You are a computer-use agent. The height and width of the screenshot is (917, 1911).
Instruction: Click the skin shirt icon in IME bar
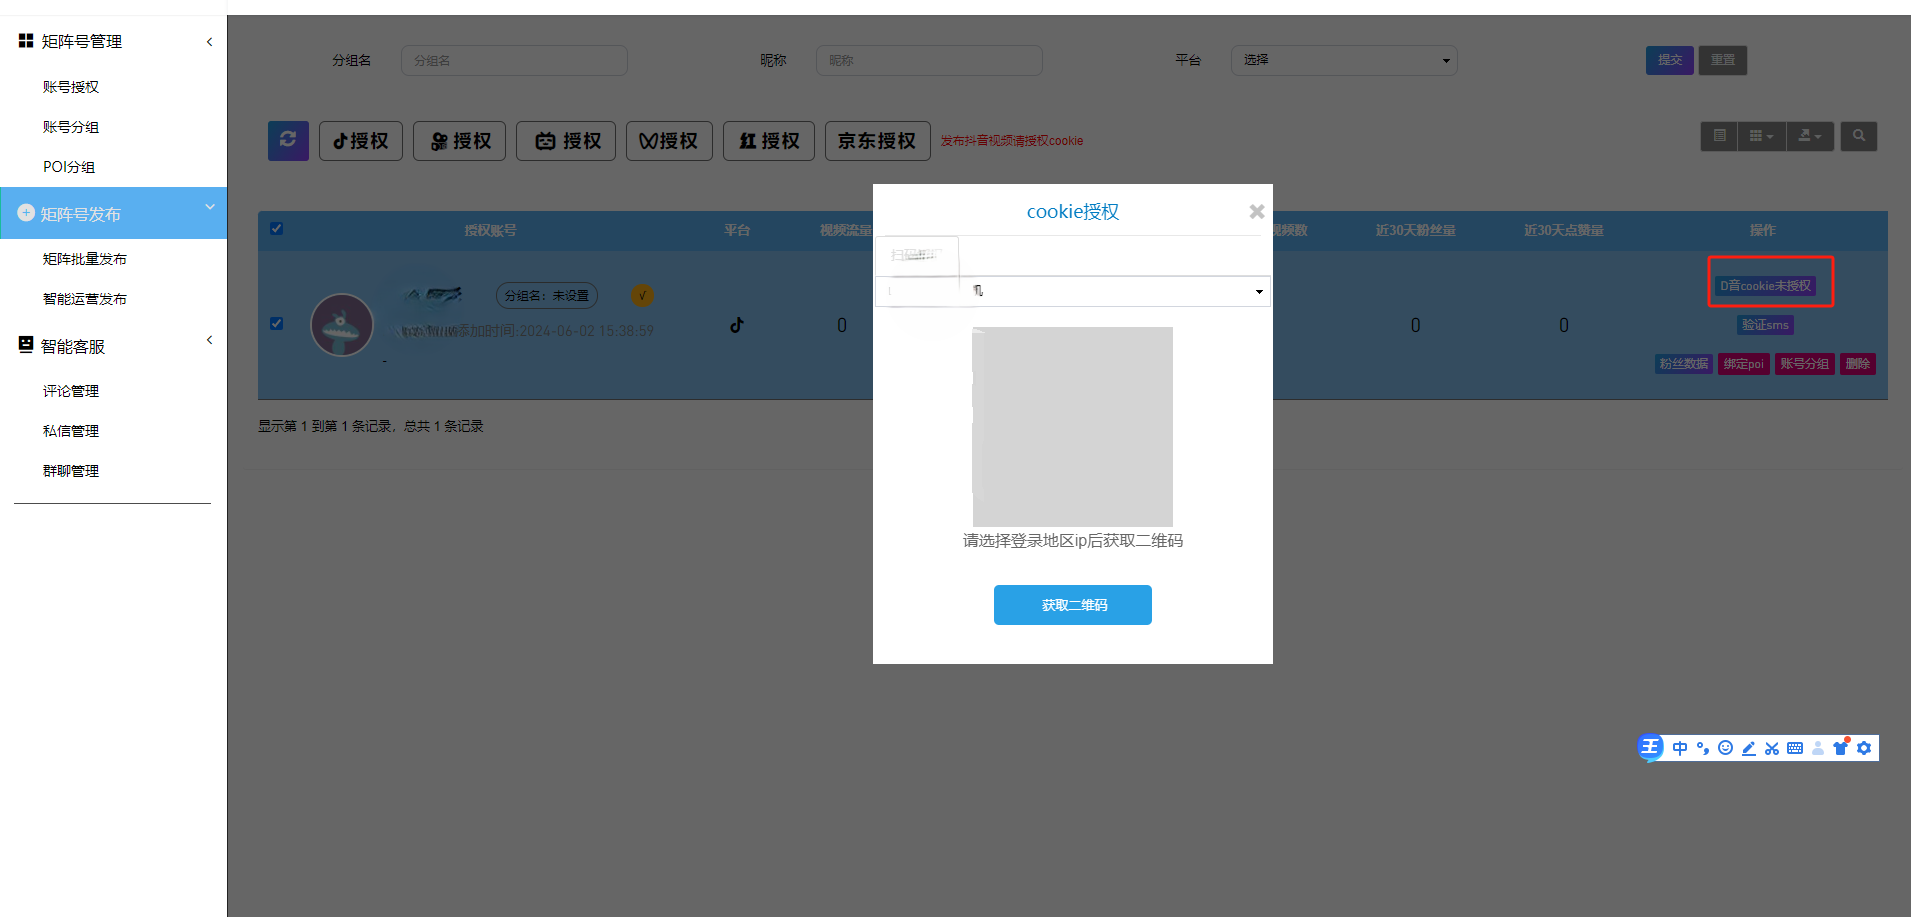tap(1841, 747)
